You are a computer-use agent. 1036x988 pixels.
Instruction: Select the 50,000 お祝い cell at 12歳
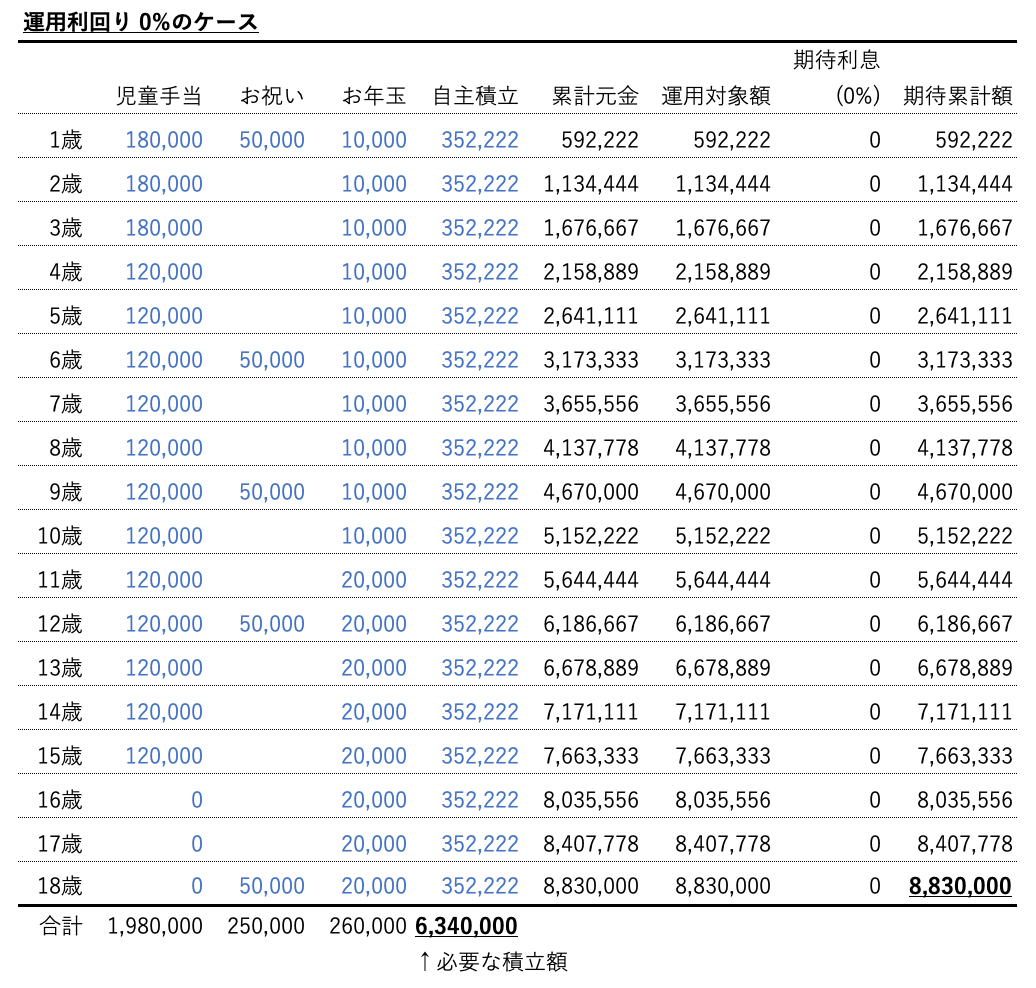[x=270, y=624]
